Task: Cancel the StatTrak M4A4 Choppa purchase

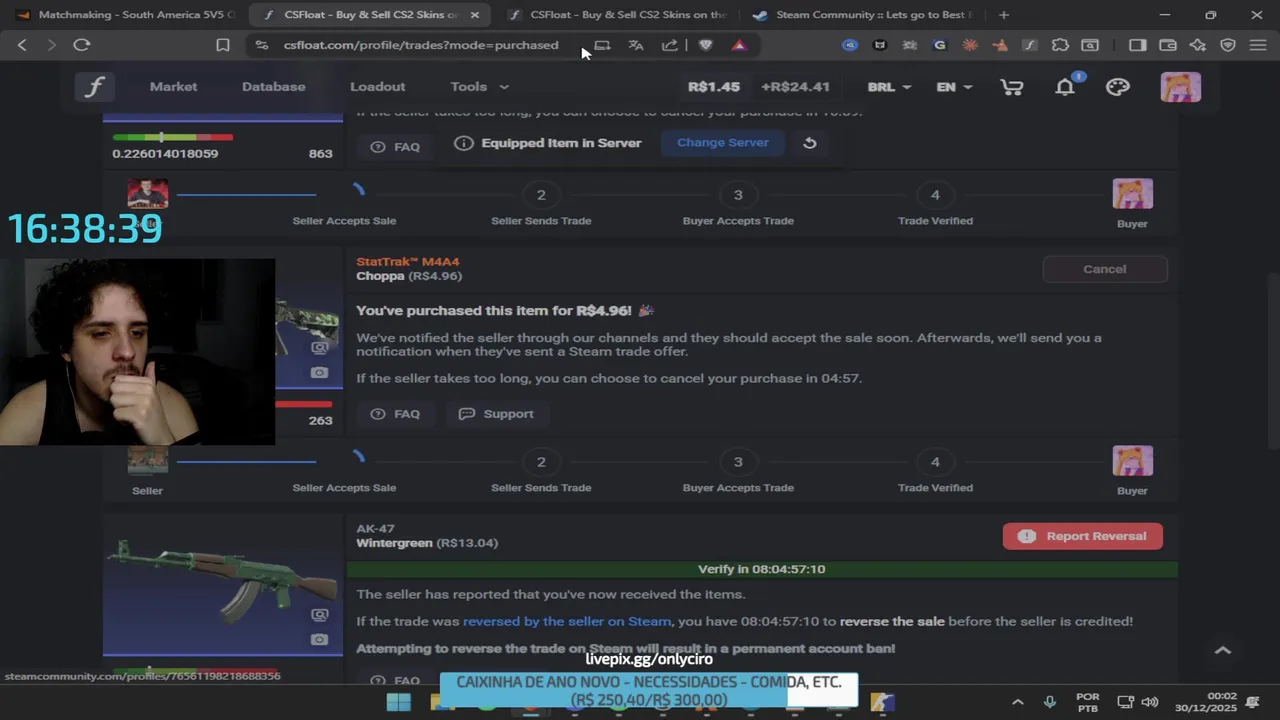Action: [x=1104, y=269]
